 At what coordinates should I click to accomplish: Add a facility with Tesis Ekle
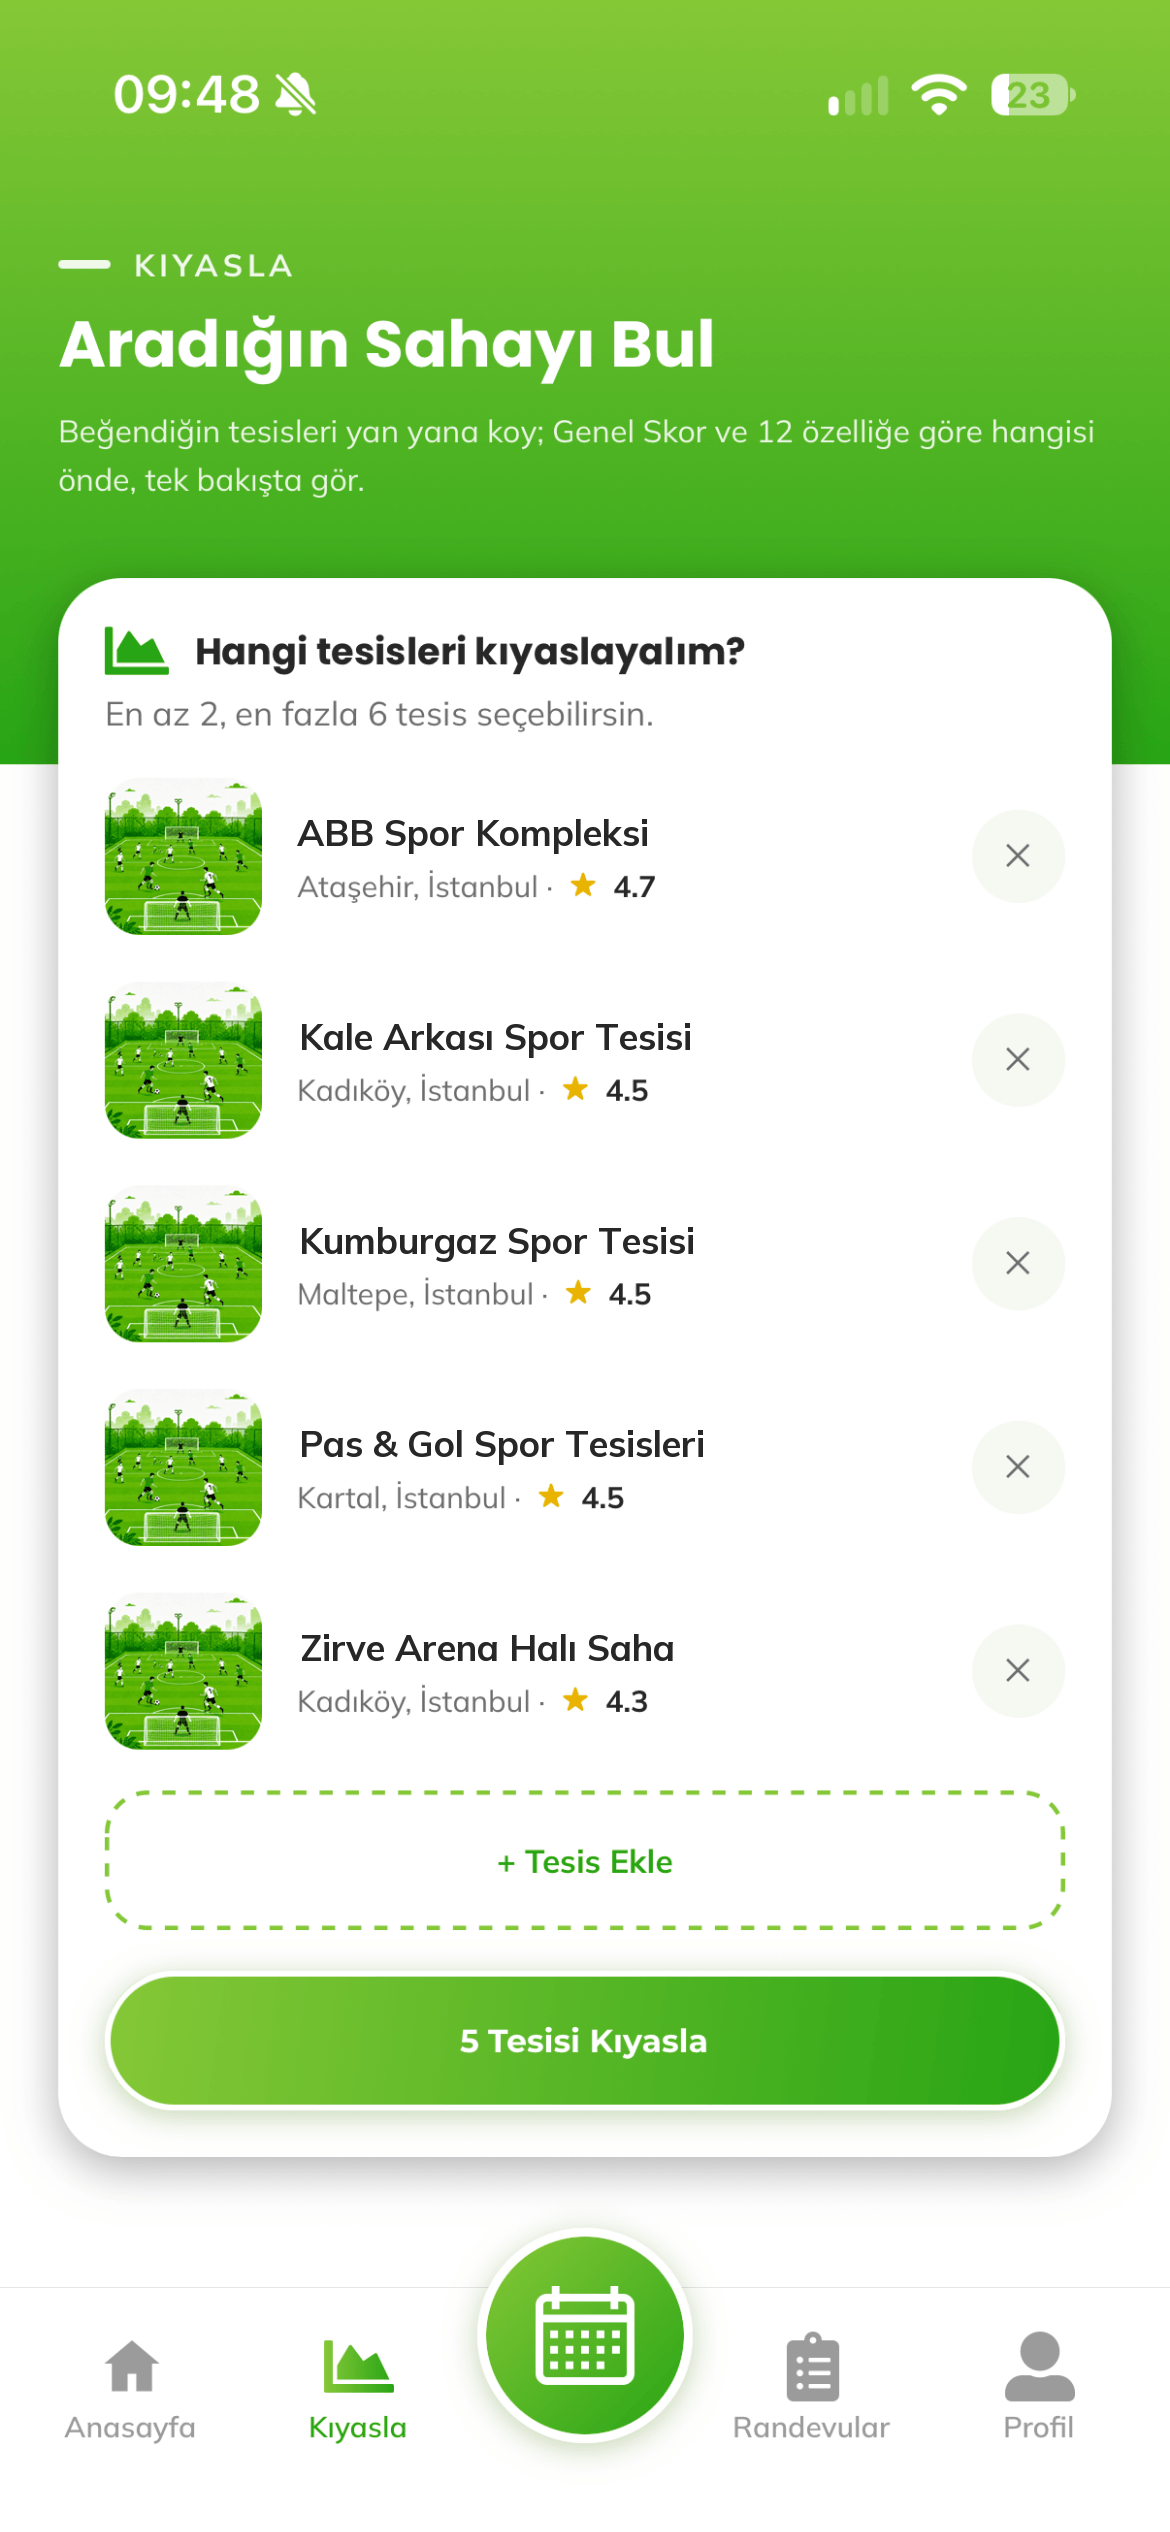tap(585, 1861)
